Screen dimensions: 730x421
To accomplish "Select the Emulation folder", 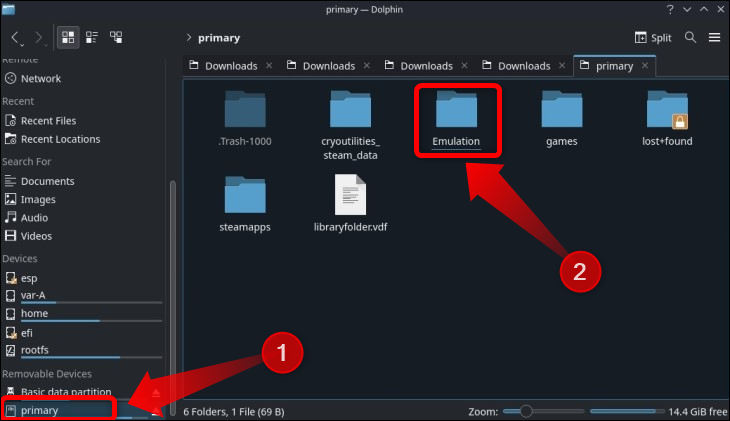I will click(x=456, y=114).
